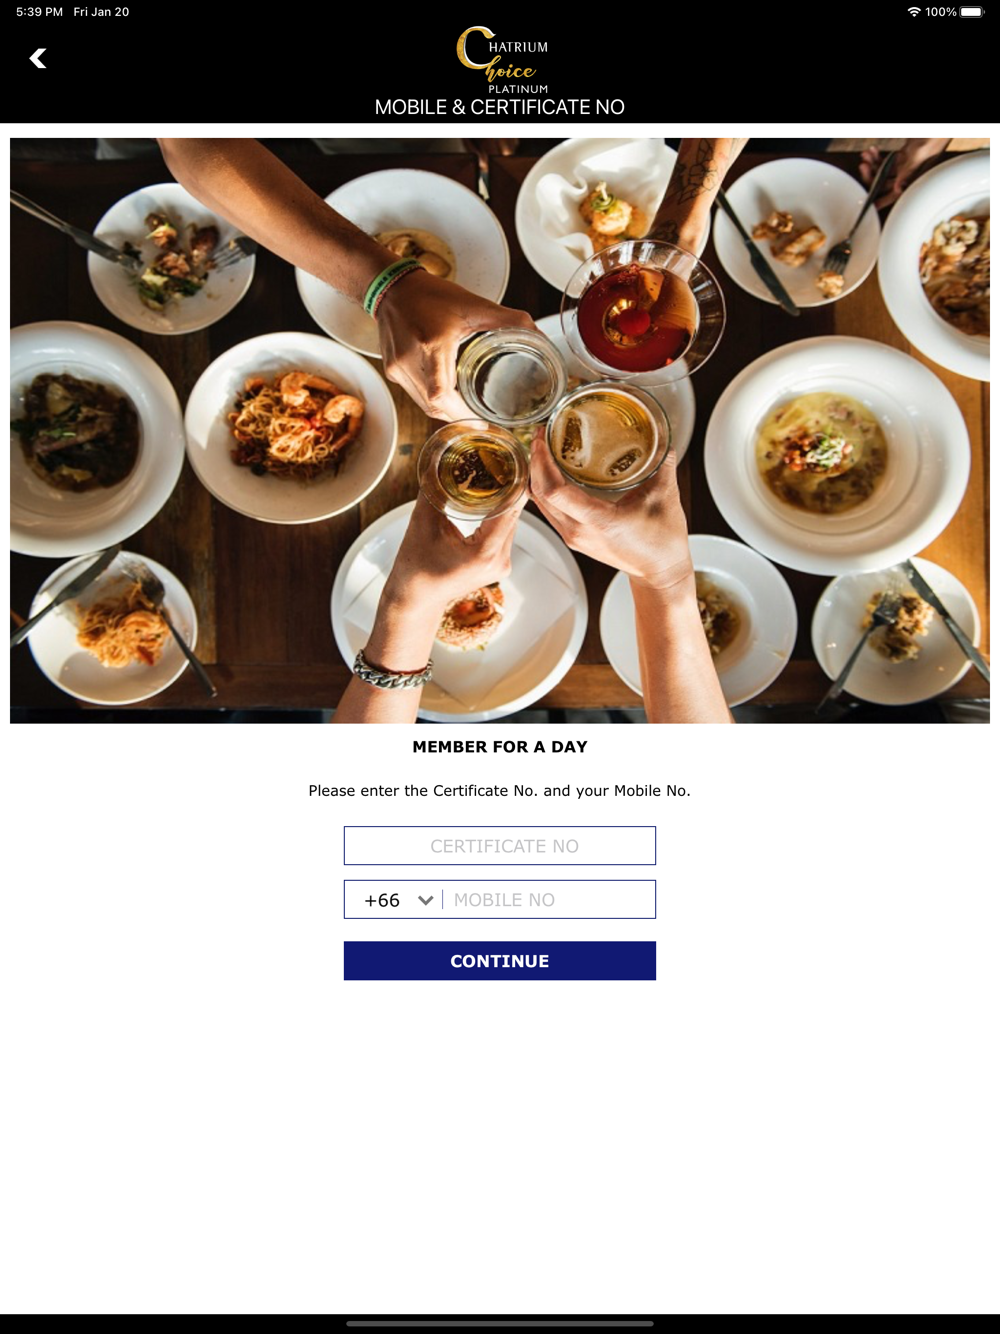Focus the Certificate No input field

point(500,846)
